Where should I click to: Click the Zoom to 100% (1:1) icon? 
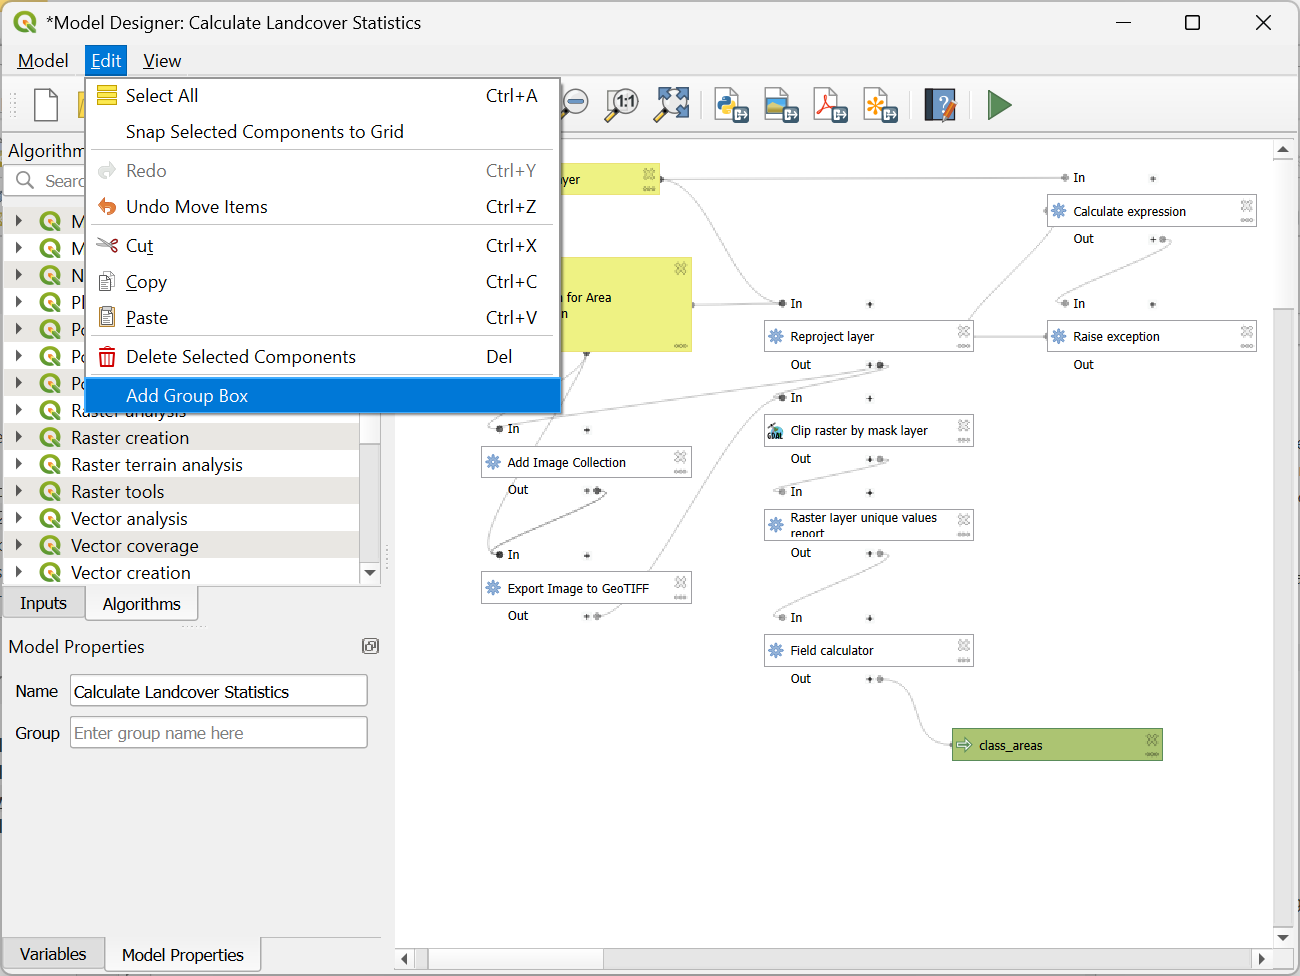pos(622,104)
